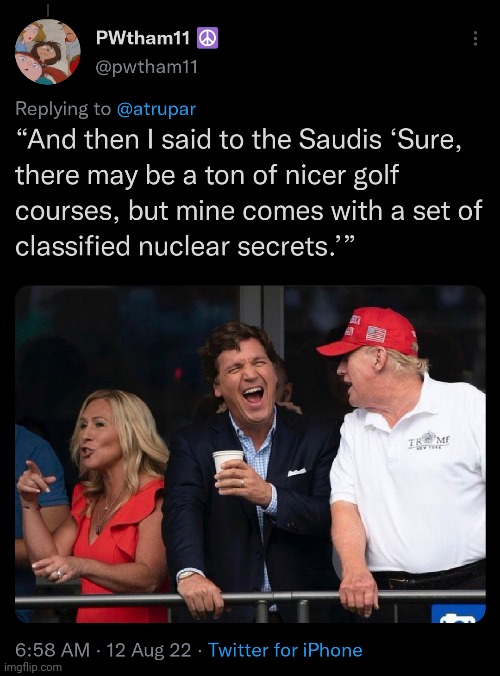Screen dimensions: 500x676
Task: Open the Twitter for iPhone source link
Action: point(285,650)
